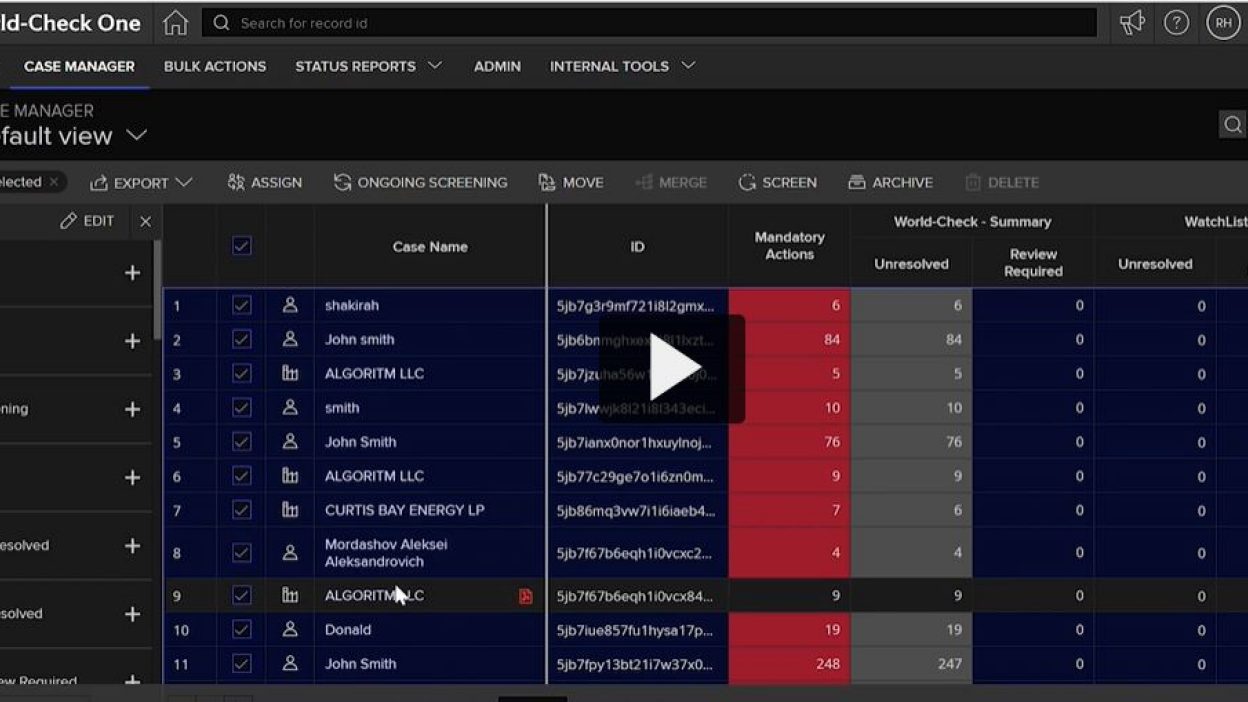This screenshot has height=702, width=1248.
Task: Expand the Internal Tools dropdown menu
Action: click(621, 66)
